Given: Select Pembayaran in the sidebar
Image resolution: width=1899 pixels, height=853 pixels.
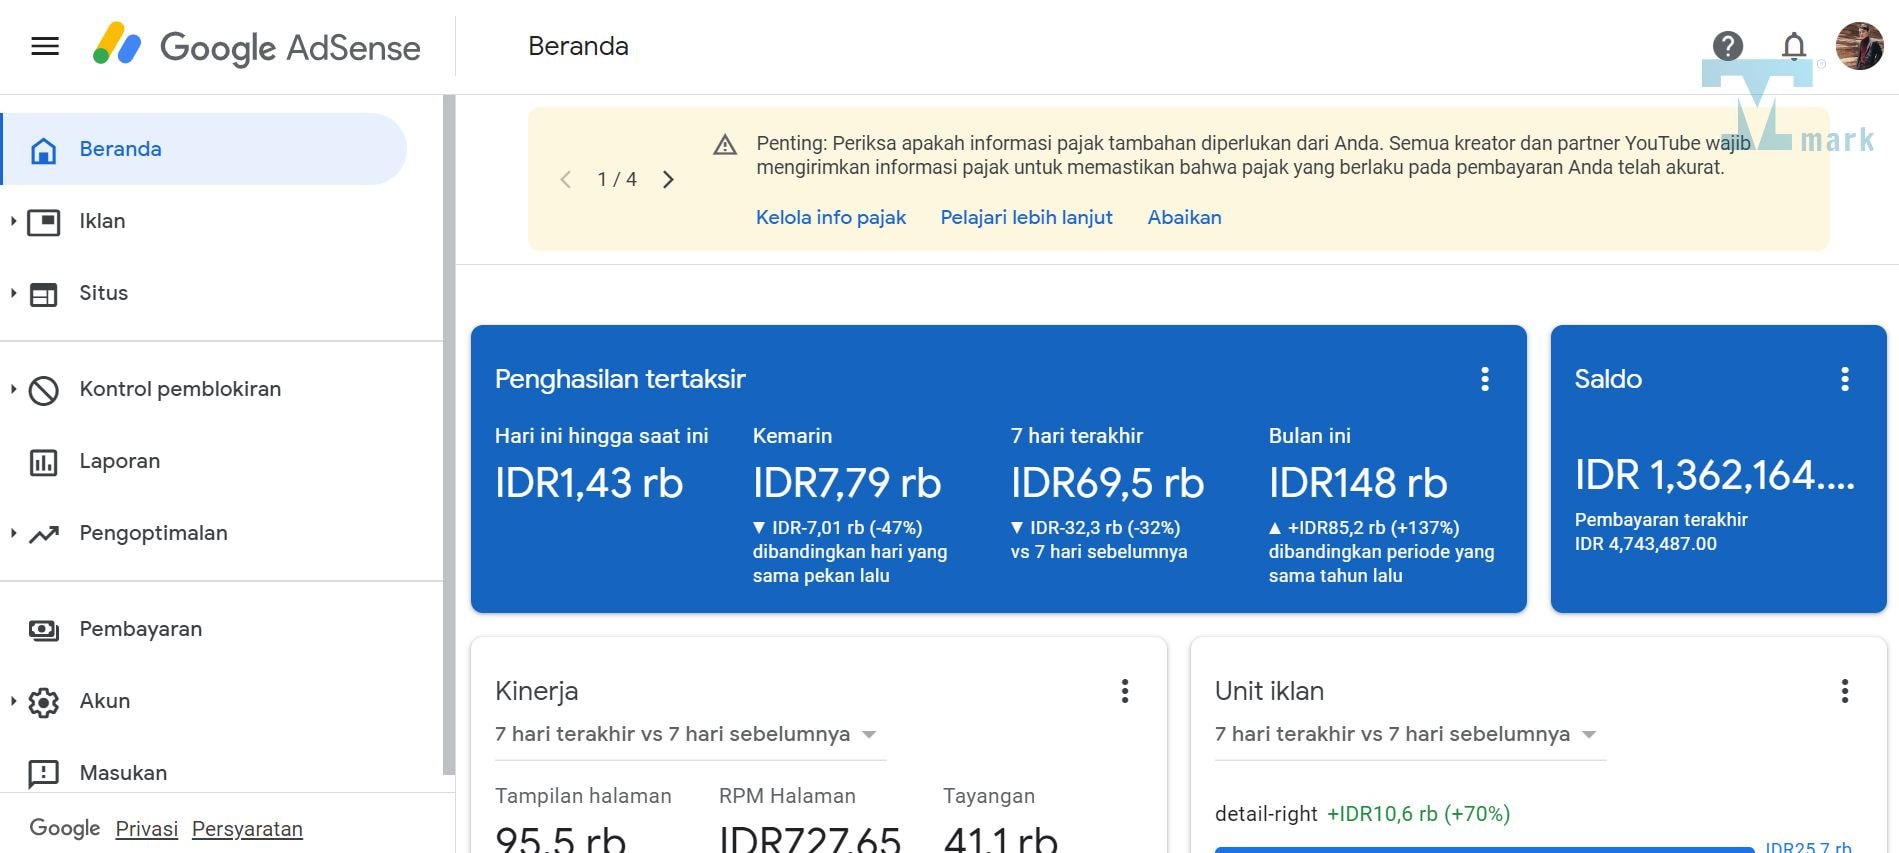Looking at the screenshot, I should coord(140,629).
